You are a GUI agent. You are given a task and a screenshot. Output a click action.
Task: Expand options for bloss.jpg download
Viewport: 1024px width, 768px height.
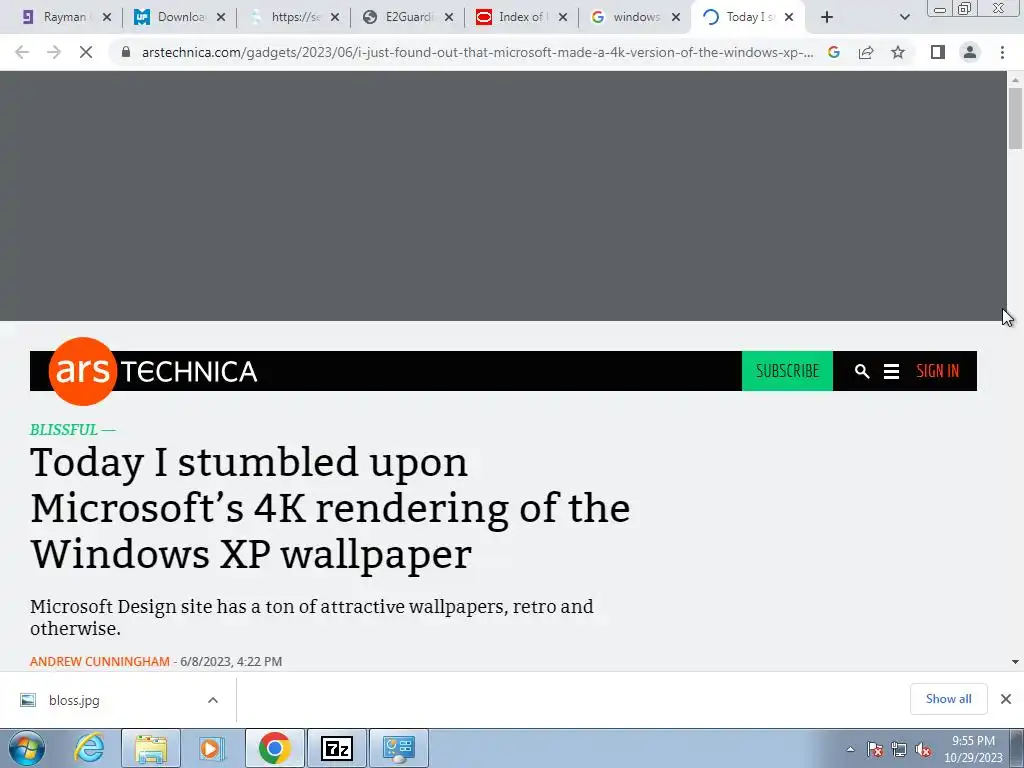[213, 700]
